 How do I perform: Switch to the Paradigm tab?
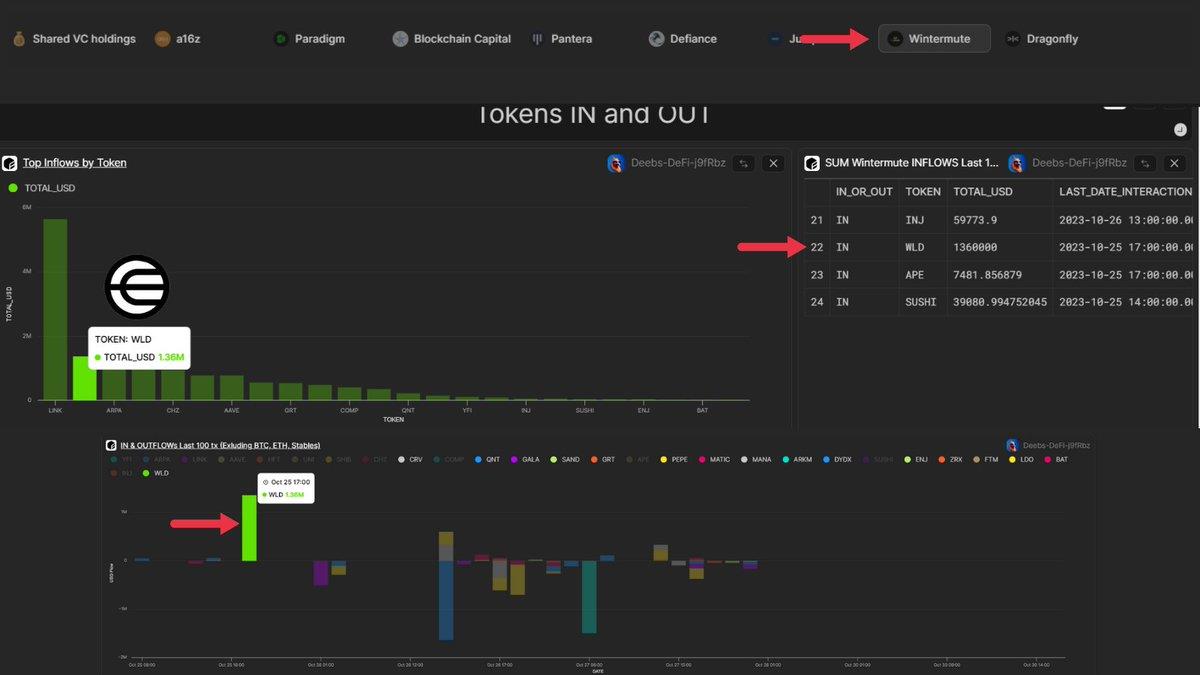pyautogui.click(x=309, y=39)
